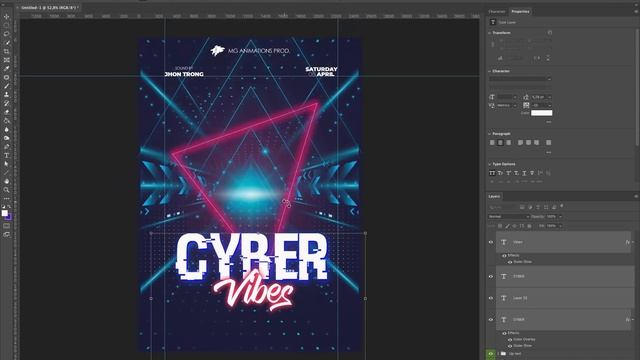Select the Horizontal Type tool
This screenshot has height=360, width=640.
pyautogui.click(x=7, y=156)
